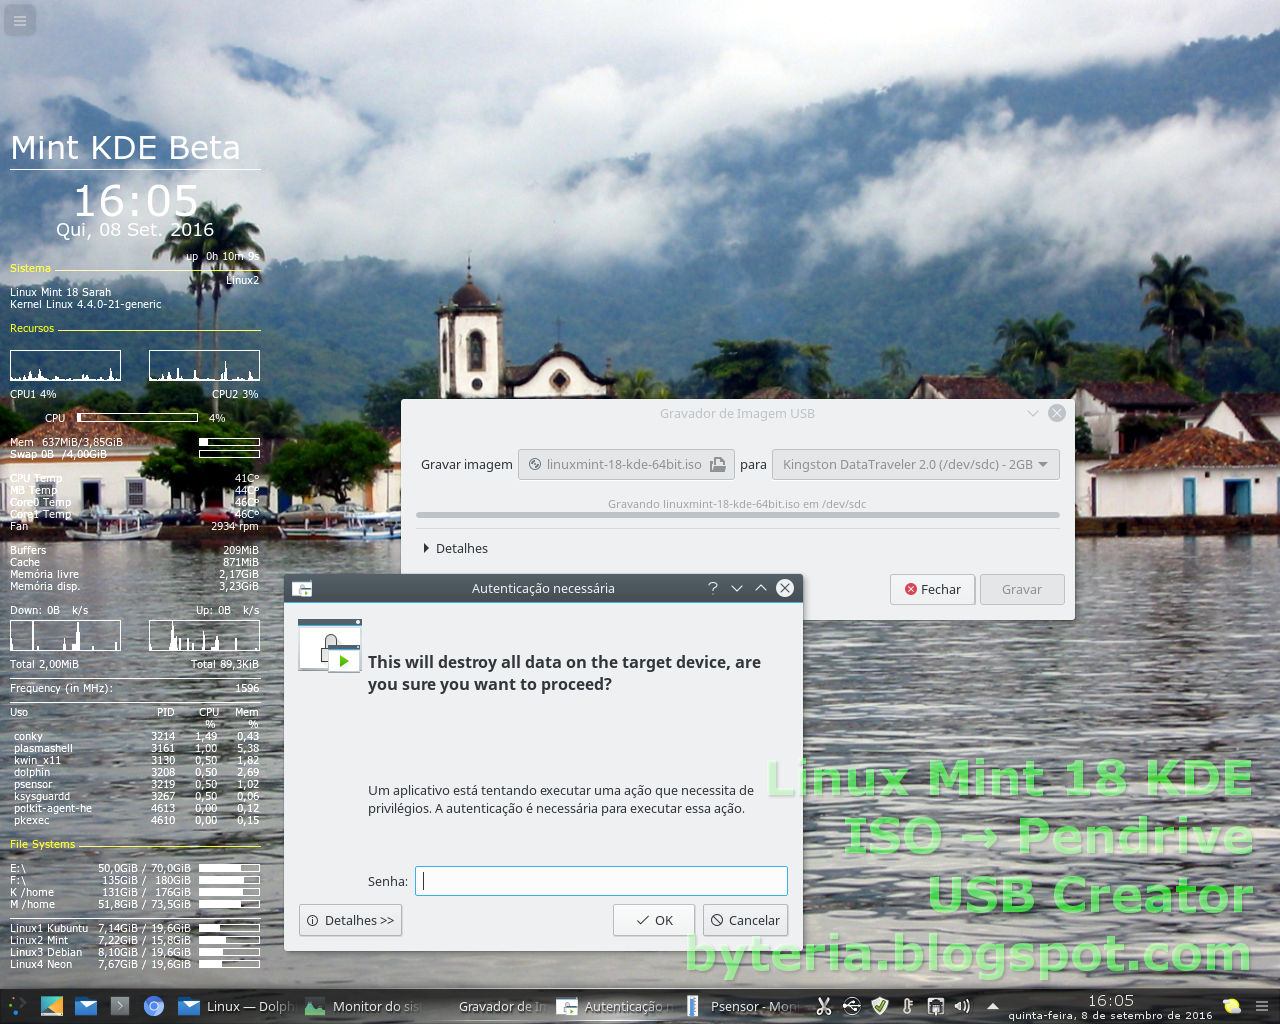The height and width of the screenshot is (1024, 1280).
Task: Click the writing progress bar
Action: pyautogui.click(x=738, y=516)
